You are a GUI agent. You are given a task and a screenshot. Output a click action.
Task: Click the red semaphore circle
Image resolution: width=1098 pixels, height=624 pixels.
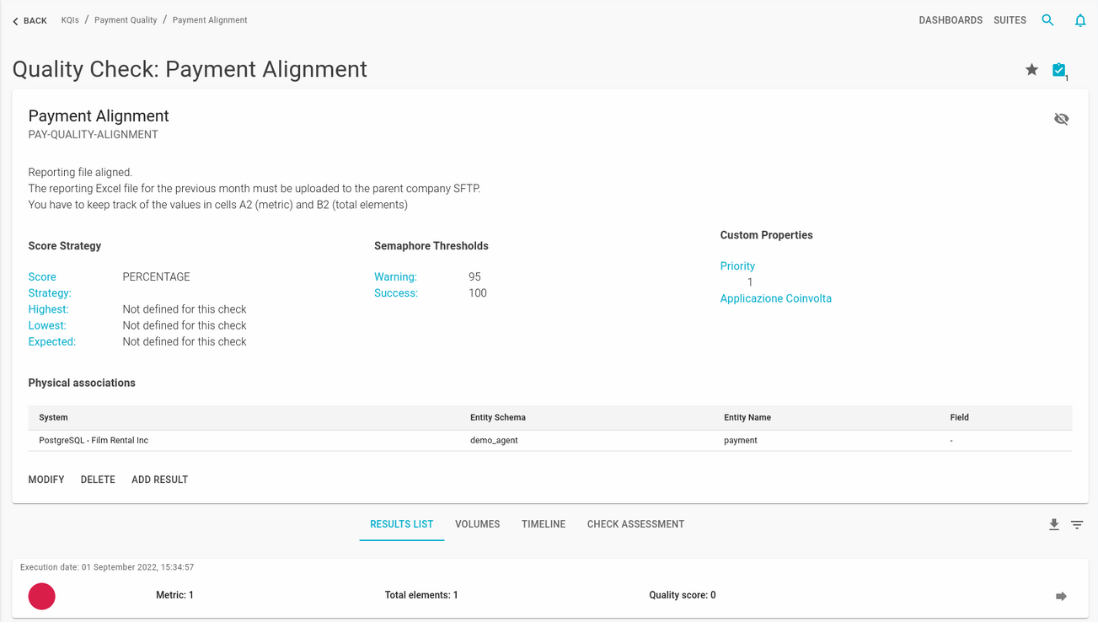(41, 597)
